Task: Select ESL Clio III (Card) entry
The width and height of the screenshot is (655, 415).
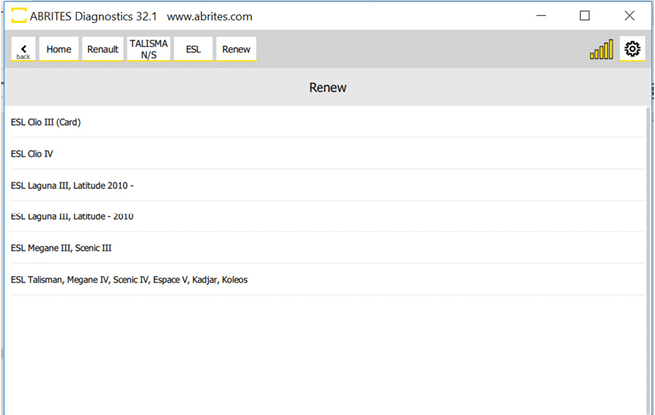Action: pyautogui.click(x=46, y=123)
